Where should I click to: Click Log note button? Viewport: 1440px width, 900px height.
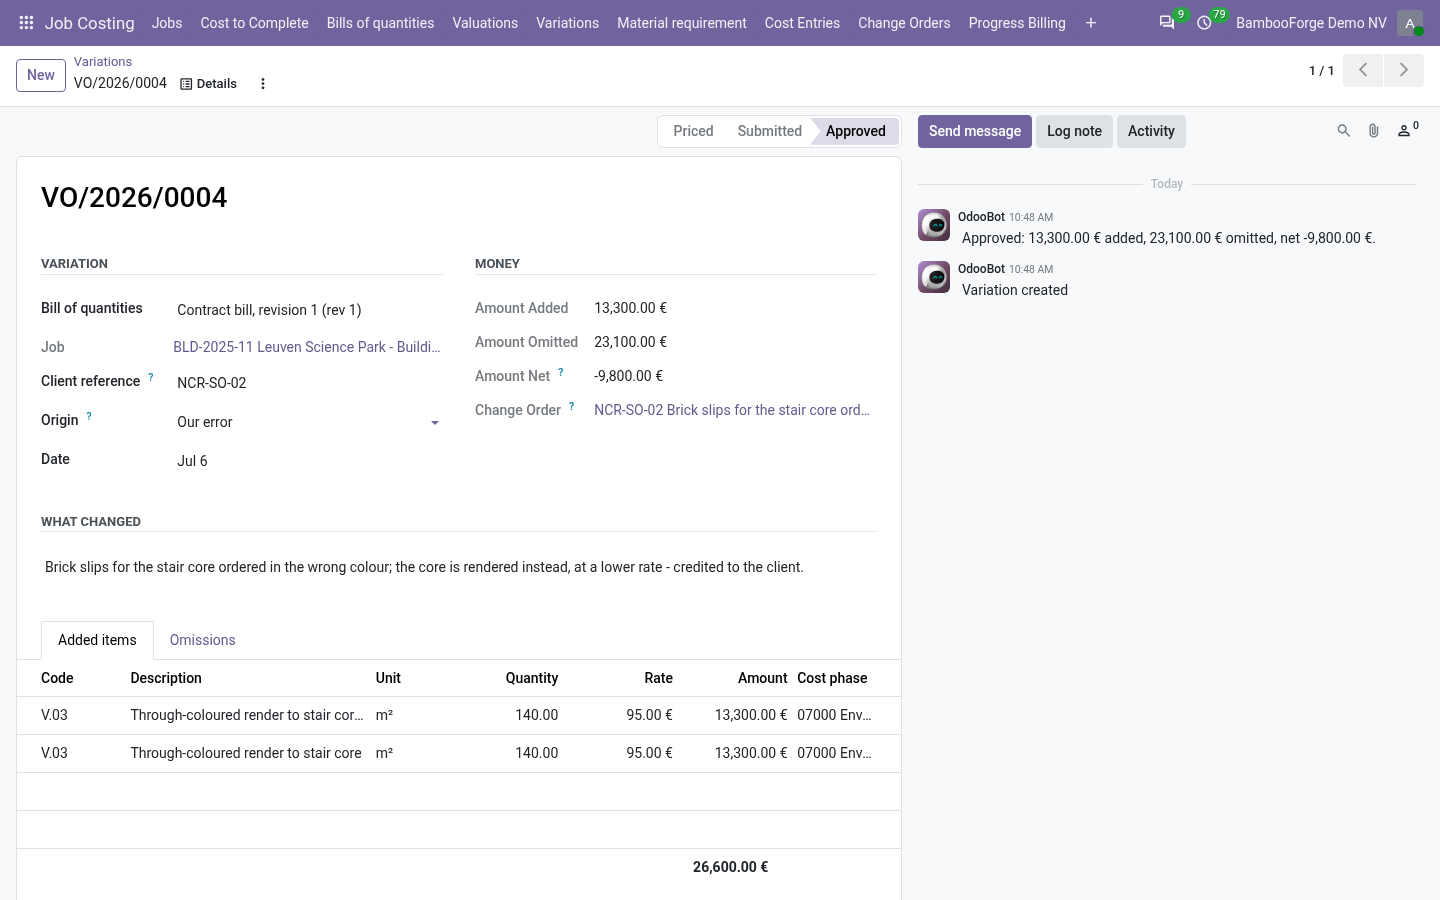(1074, 131)
